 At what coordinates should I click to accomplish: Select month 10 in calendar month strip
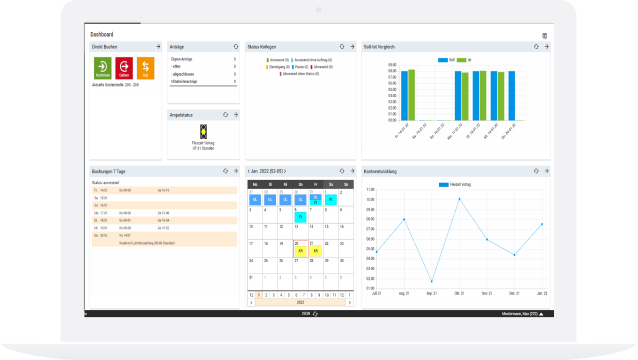pos(327,295)
